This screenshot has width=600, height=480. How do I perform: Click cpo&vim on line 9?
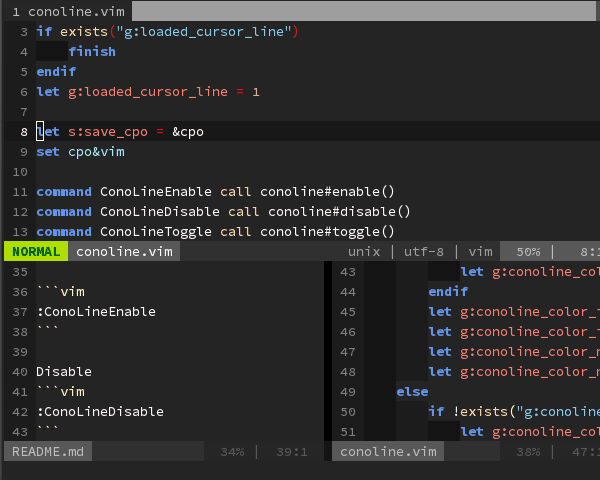(96, 152)
